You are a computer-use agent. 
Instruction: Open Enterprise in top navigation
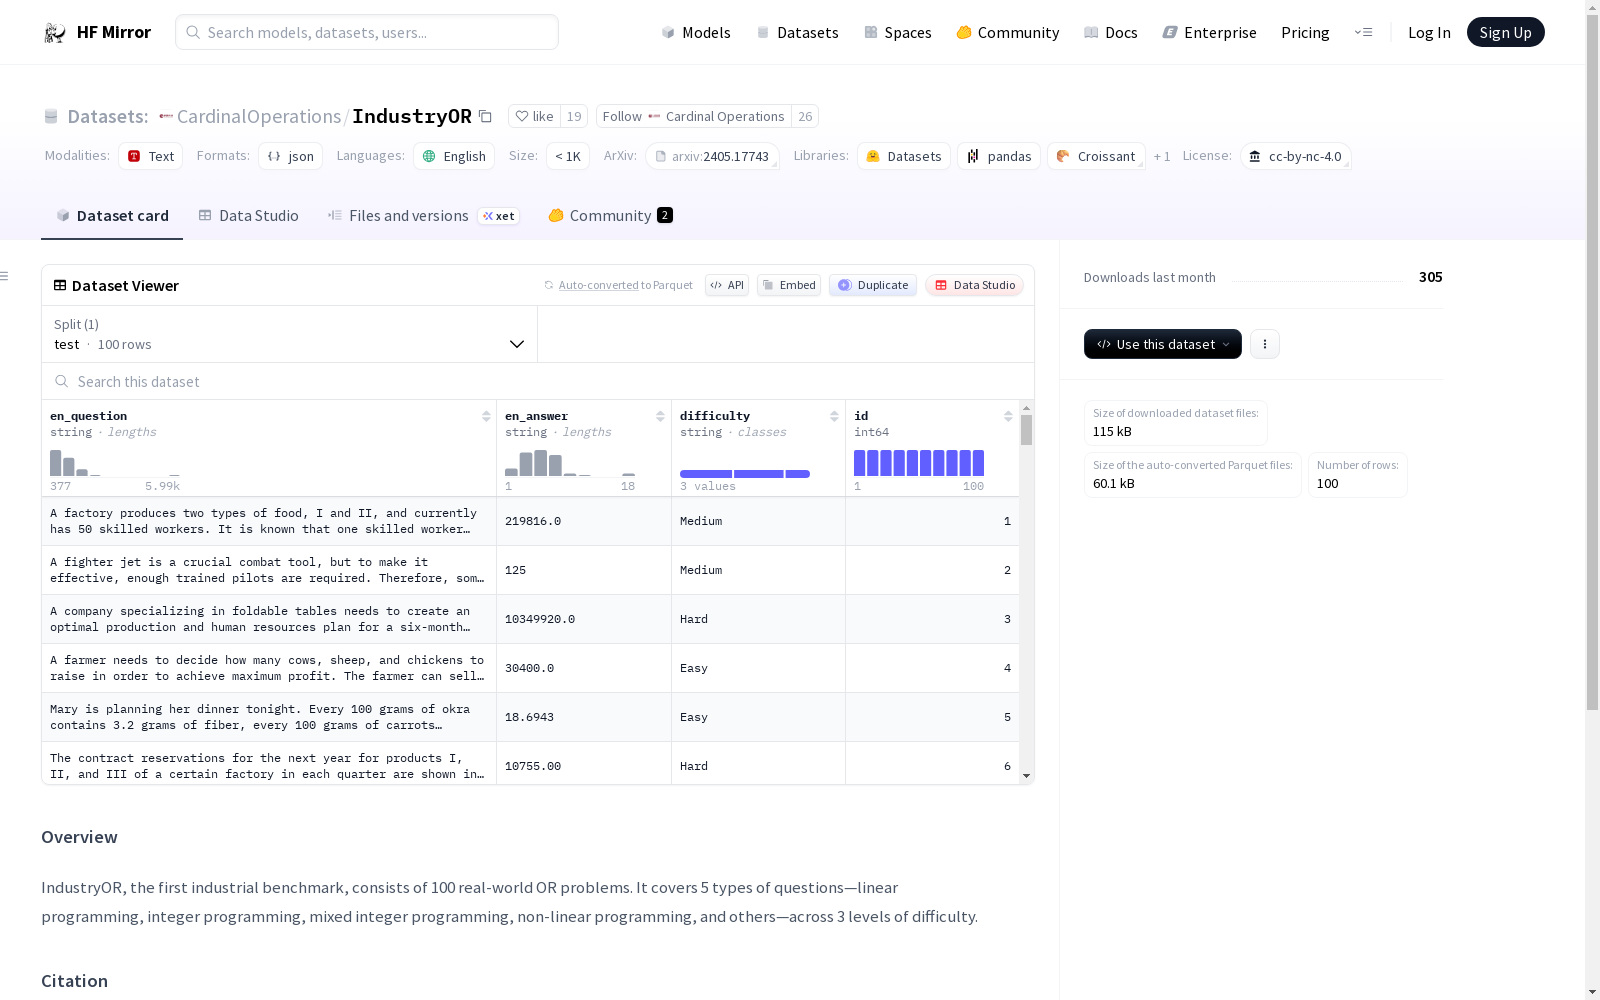tap(1210, 33)
